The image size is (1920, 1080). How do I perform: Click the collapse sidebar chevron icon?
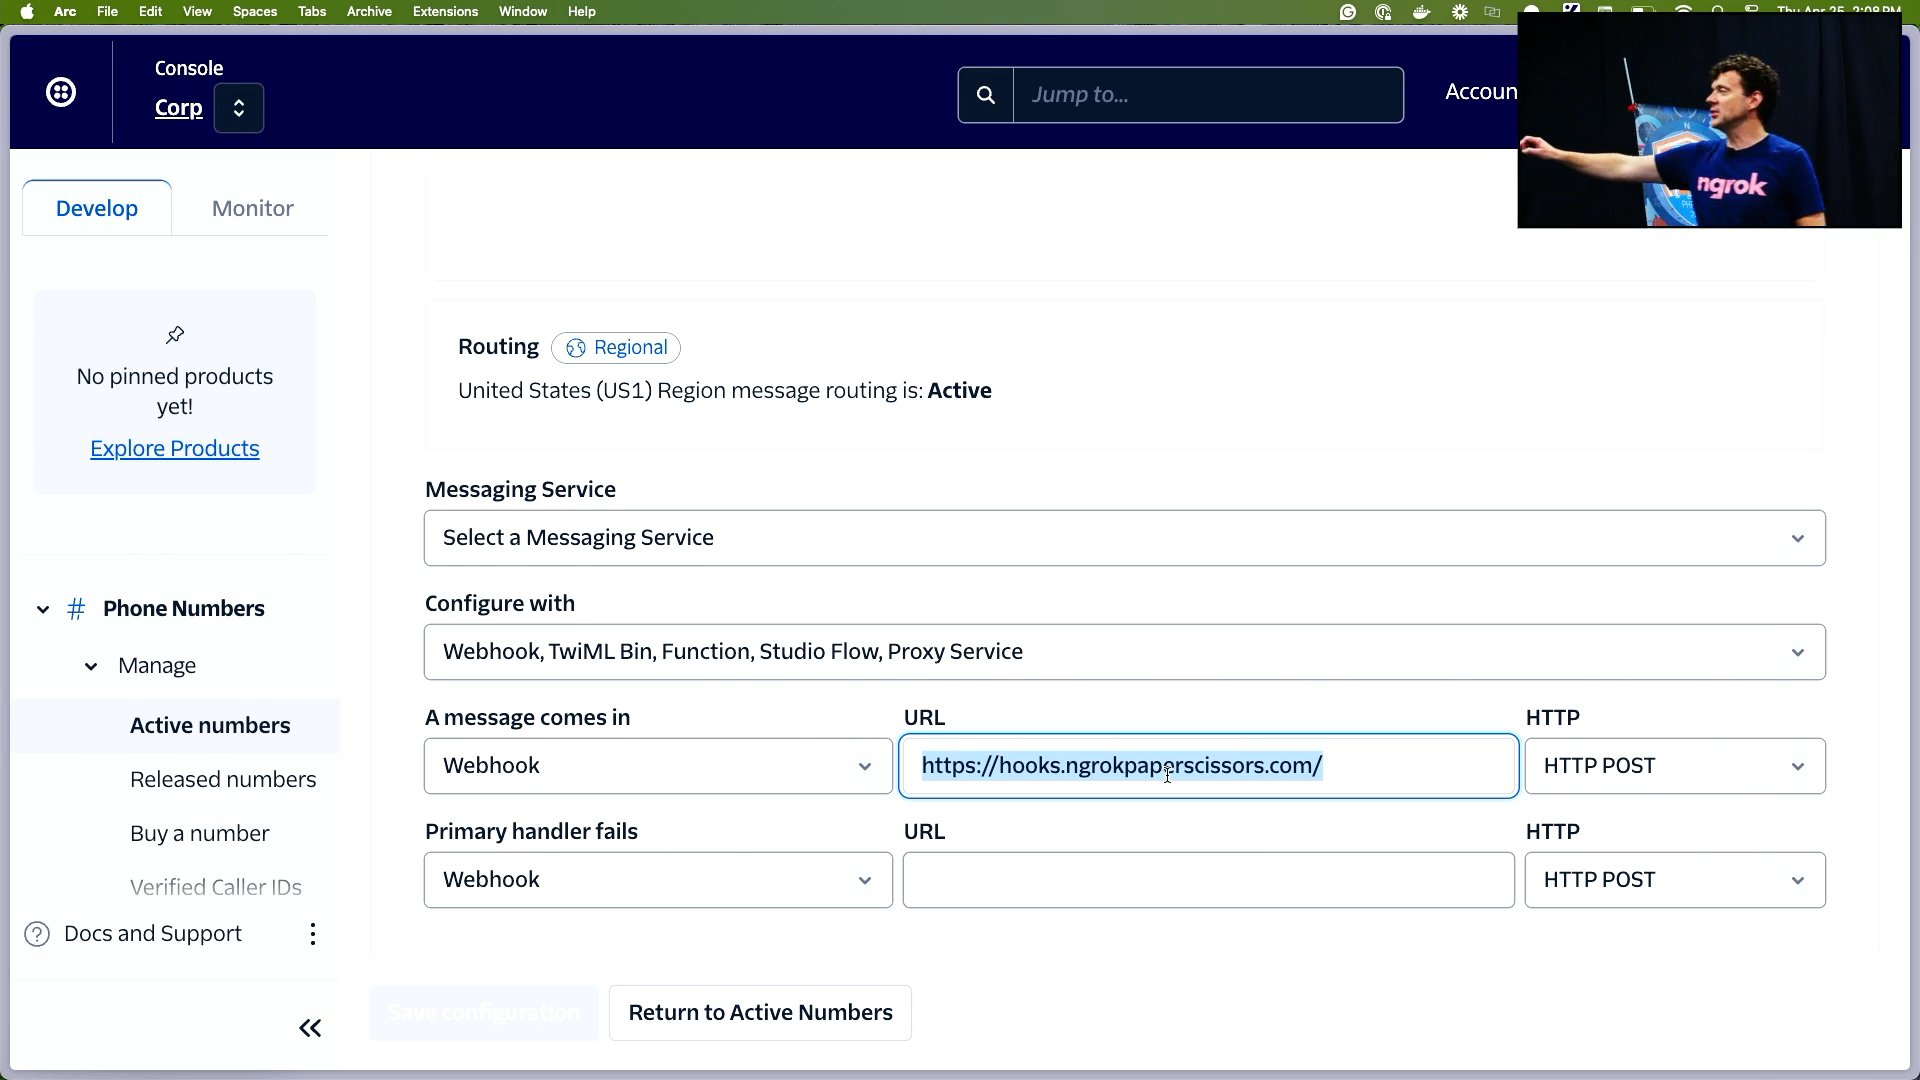310,1027
